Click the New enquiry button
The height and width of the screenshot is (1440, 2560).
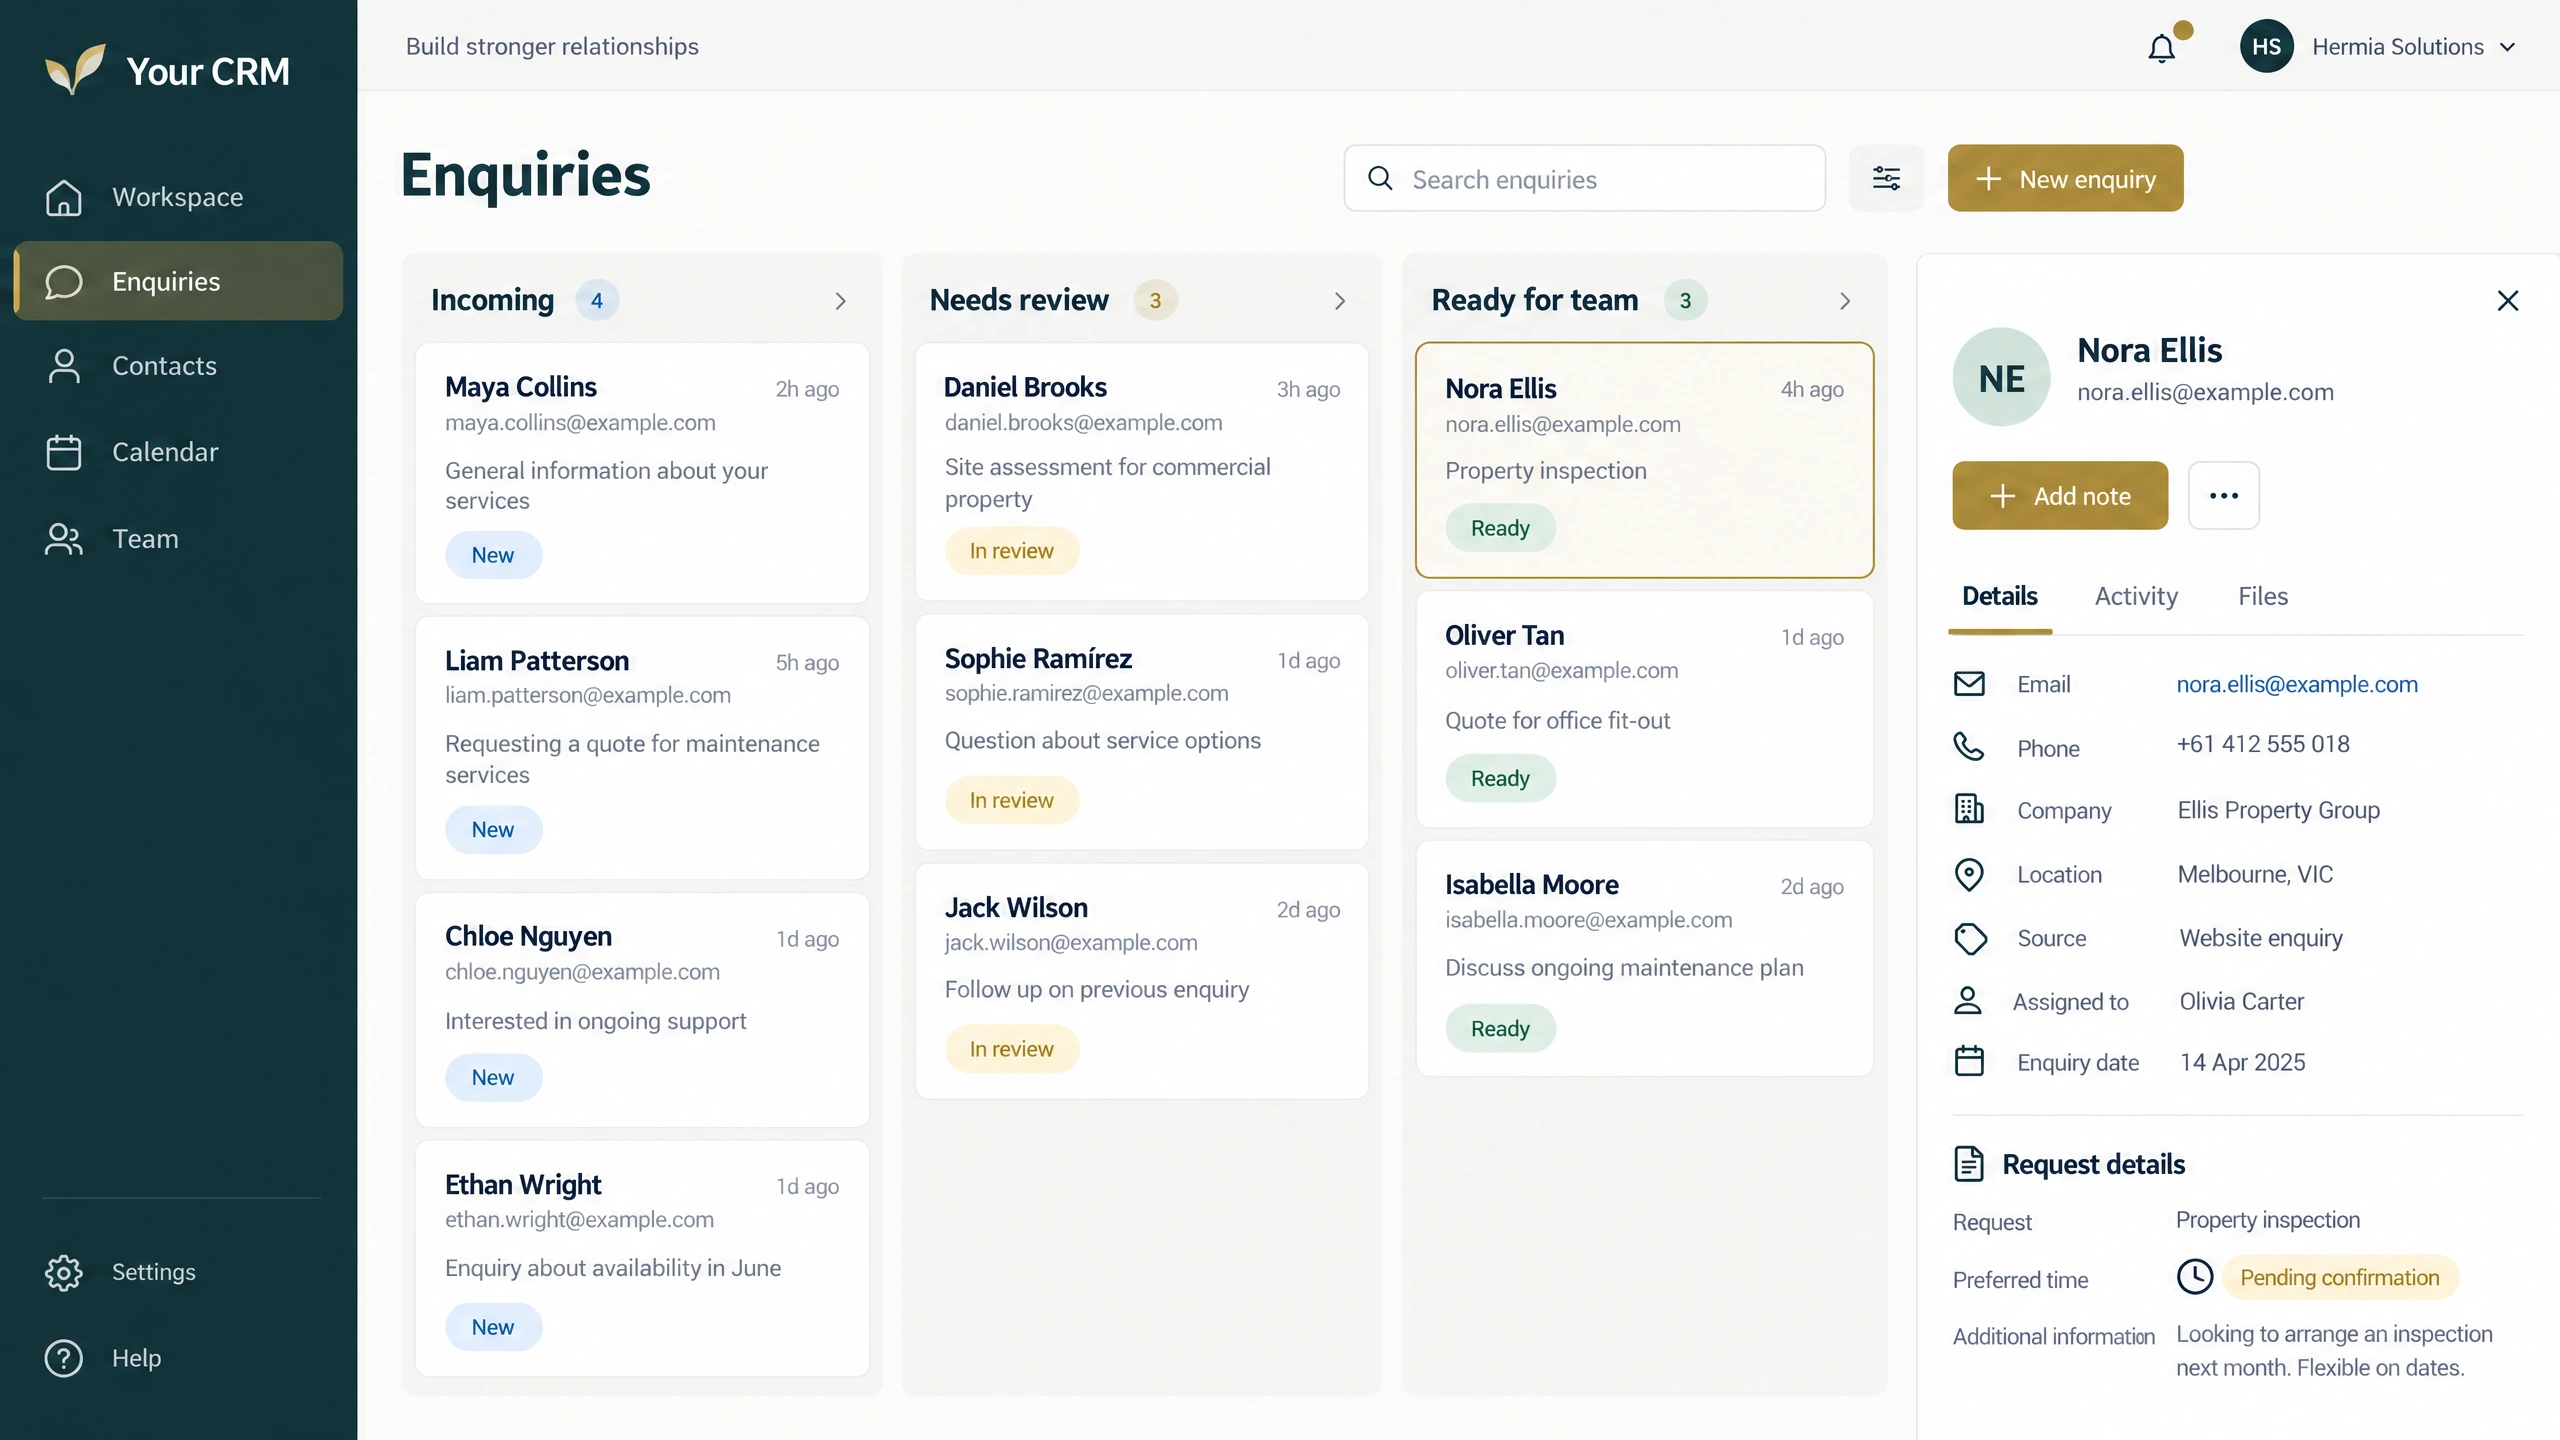[2065, 178]
